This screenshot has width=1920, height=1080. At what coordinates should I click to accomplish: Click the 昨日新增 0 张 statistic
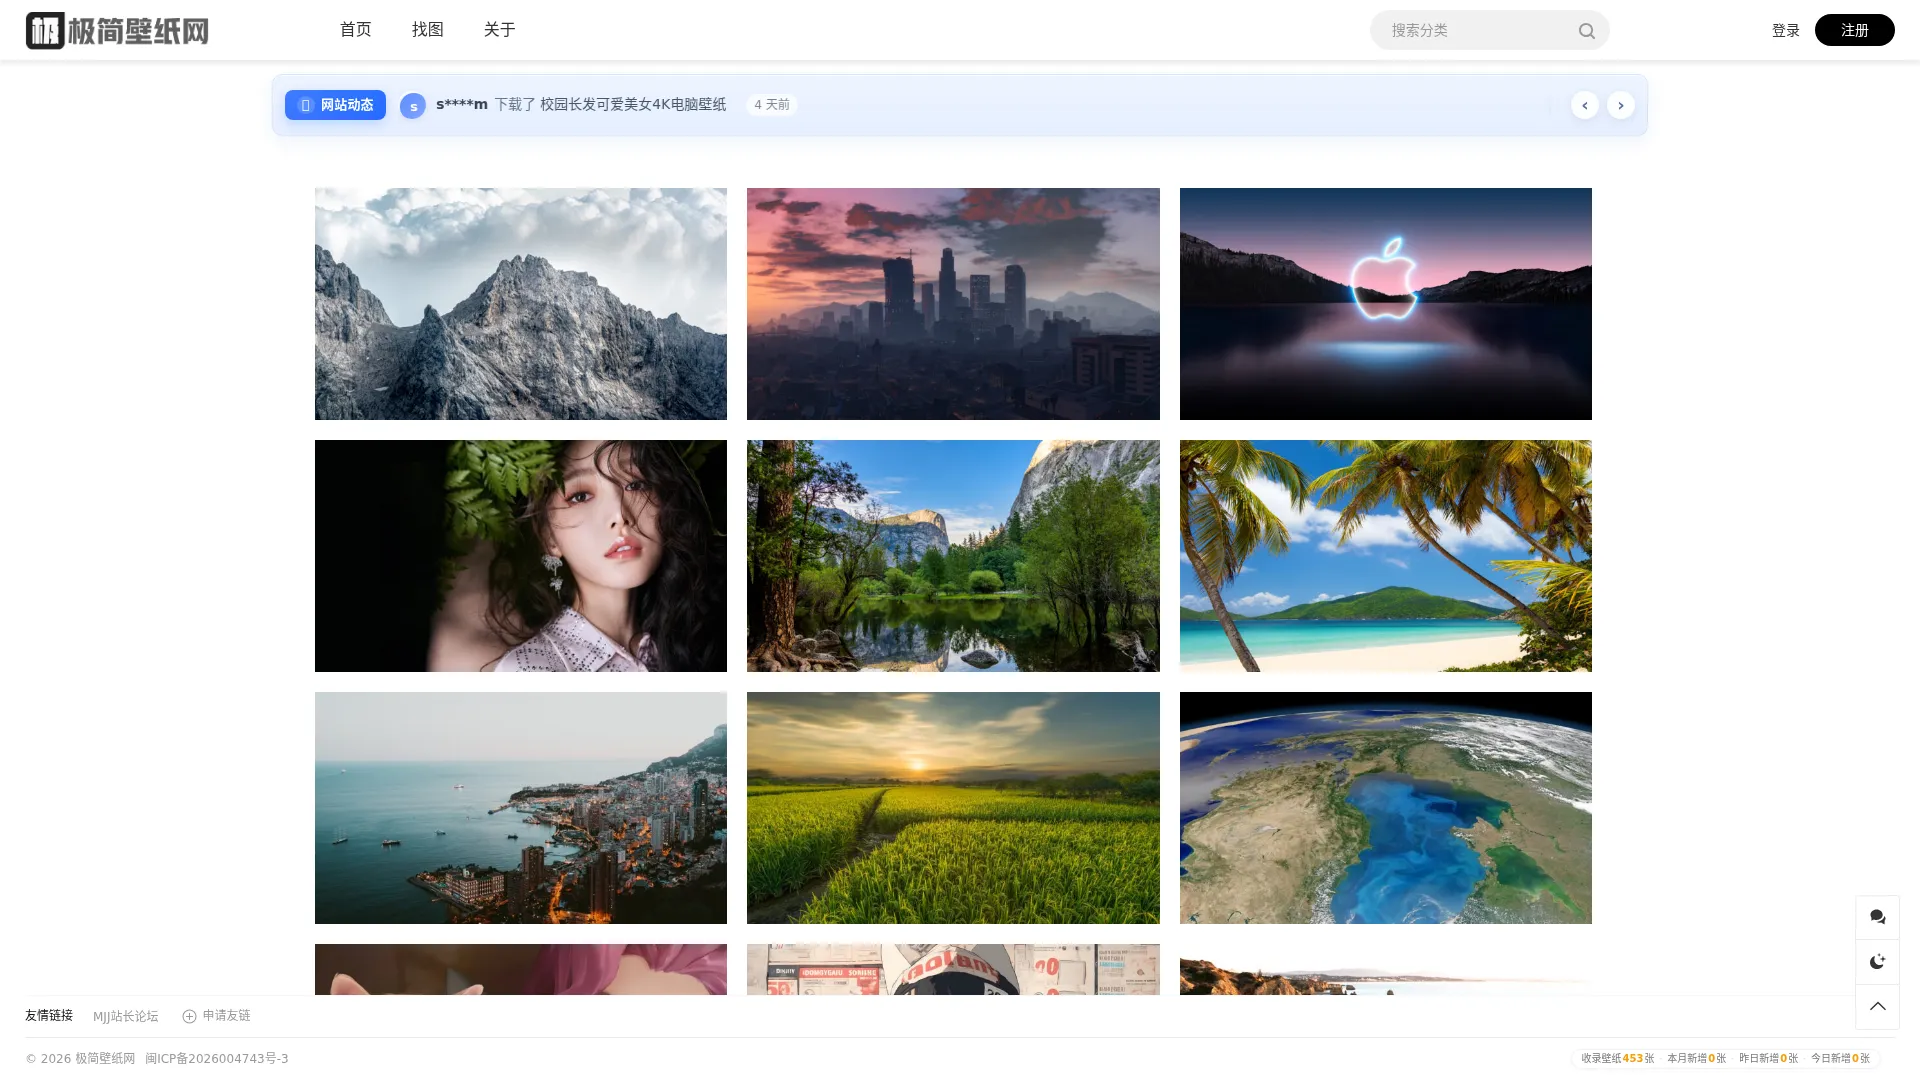(x=1768, y=1058)
